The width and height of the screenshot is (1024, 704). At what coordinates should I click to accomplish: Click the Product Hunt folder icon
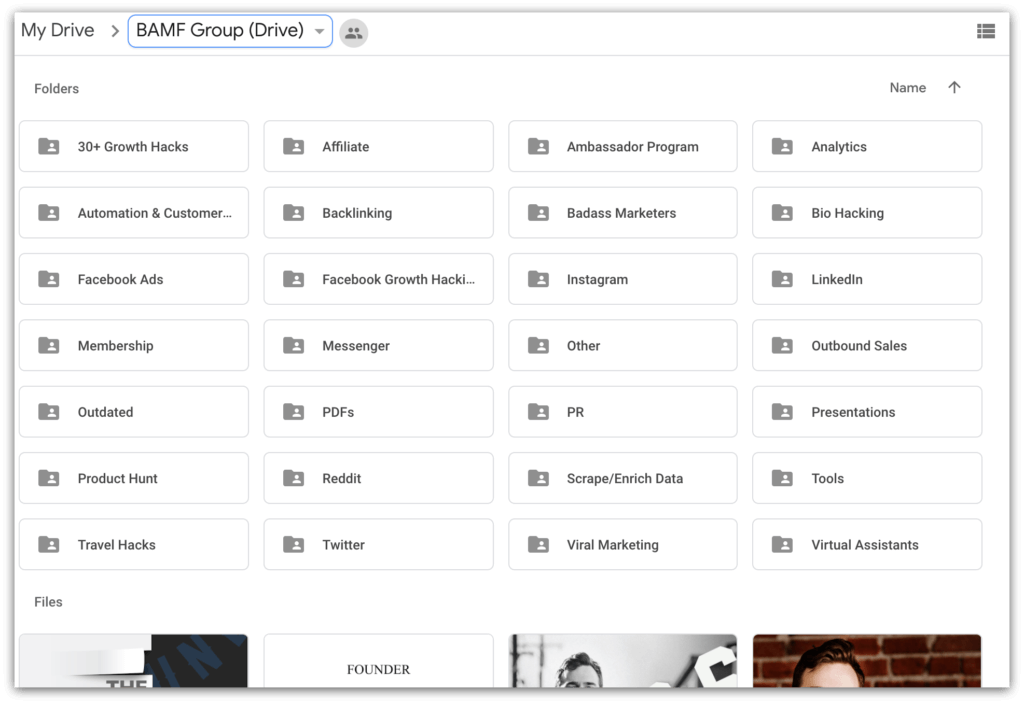49,478
